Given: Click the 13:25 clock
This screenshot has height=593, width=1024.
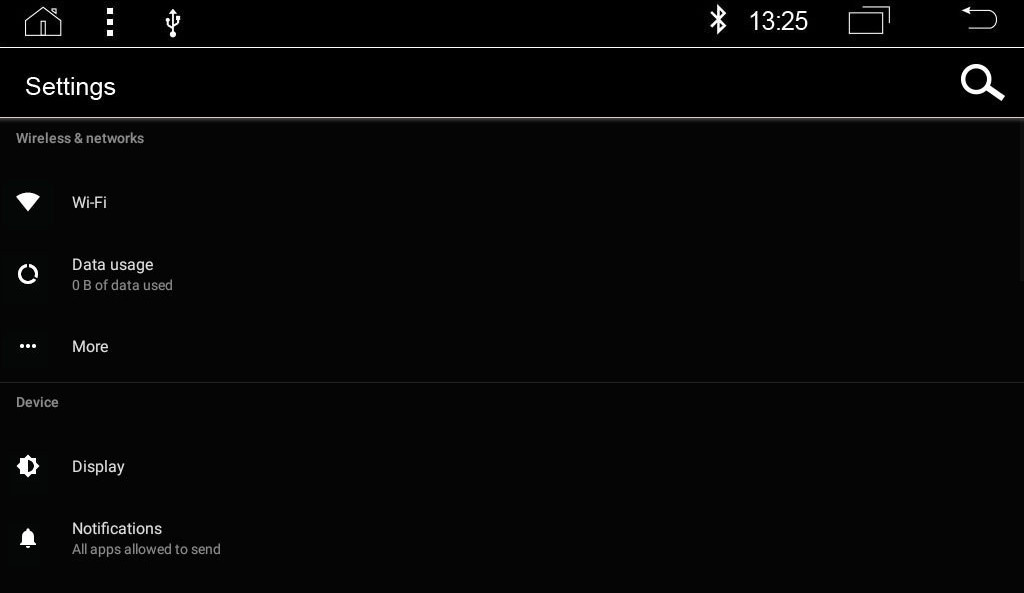Looking at the screenshot, I should coord(778,21).
